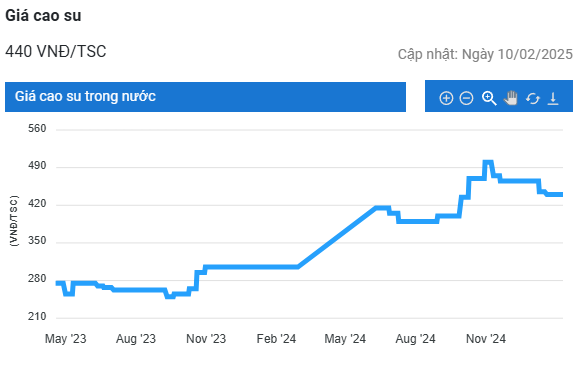
Task: Reset chart zoom with refresh icon
Action: tap(533, 99)
